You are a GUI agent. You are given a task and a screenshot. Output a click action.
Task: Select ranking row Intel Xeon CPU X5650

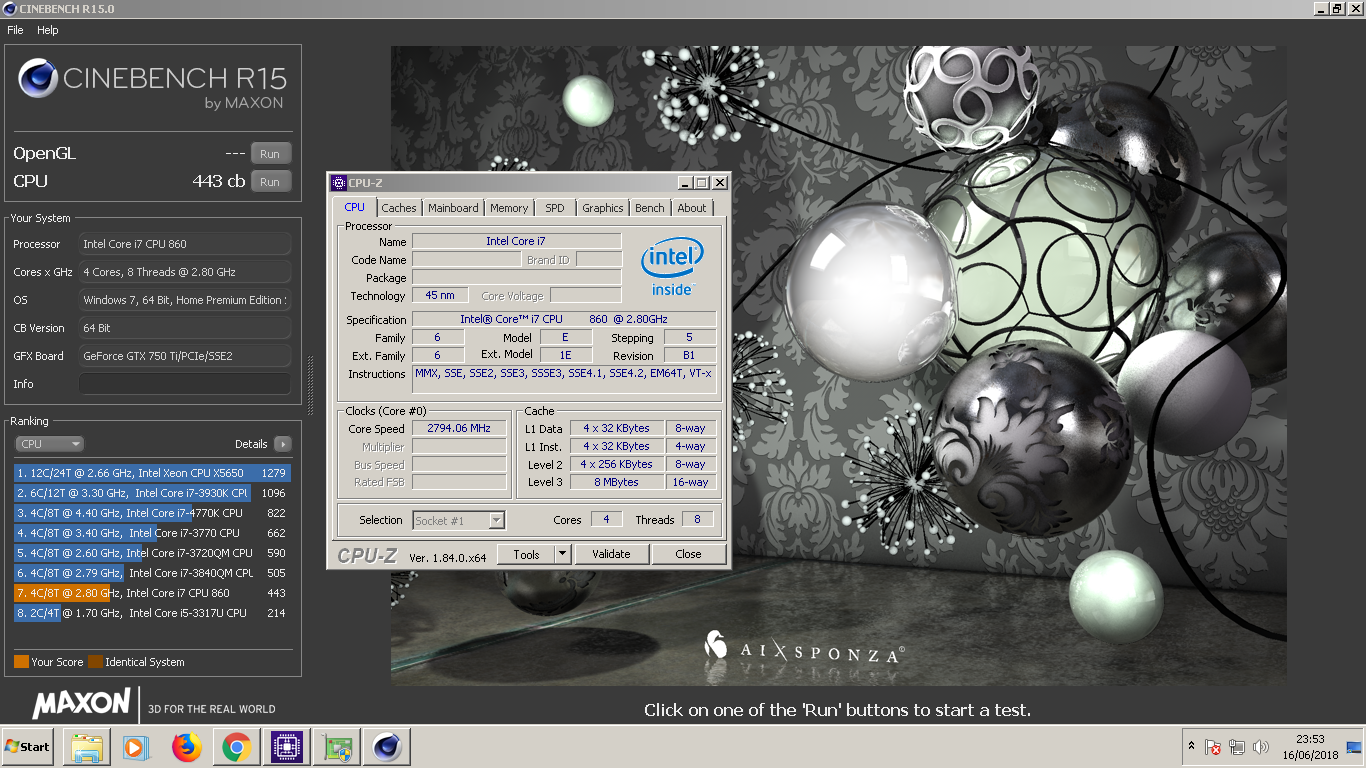(x=152, y=473)
